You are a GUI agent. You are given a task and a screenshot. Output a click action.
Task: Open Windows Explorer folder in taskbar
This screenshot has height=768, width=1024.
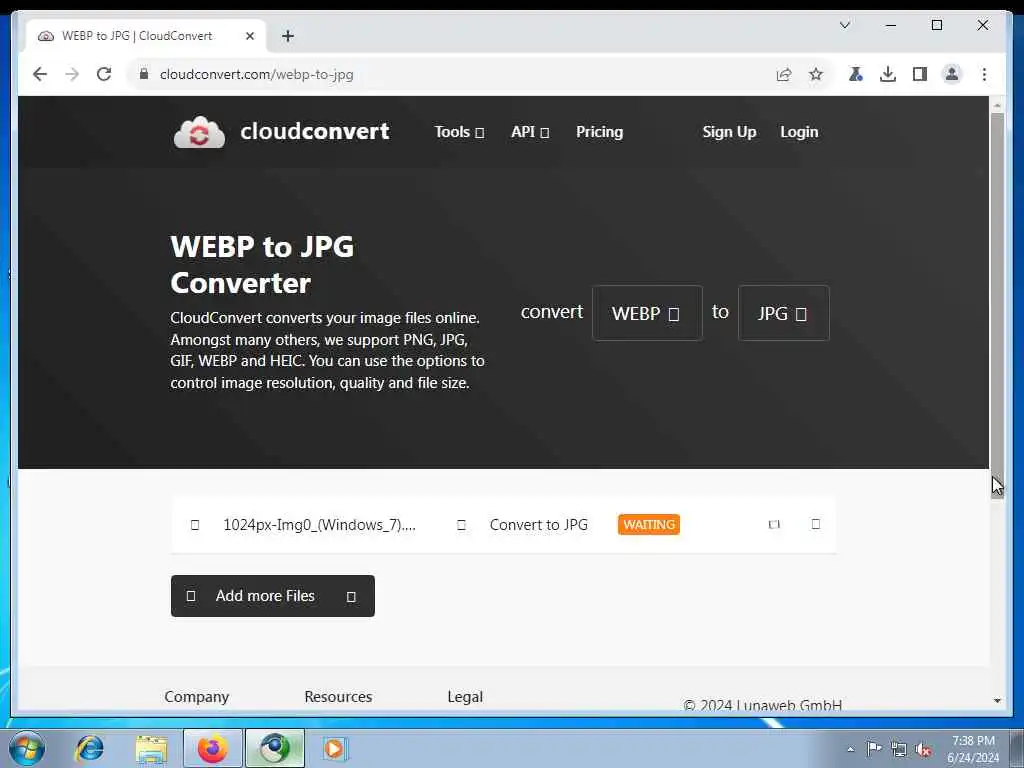[x=152, y=748]
